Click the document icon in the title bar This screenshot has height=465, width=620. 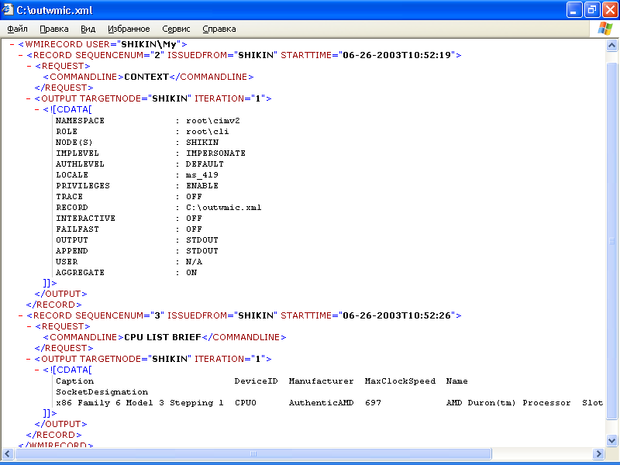(x=10, y=9)
